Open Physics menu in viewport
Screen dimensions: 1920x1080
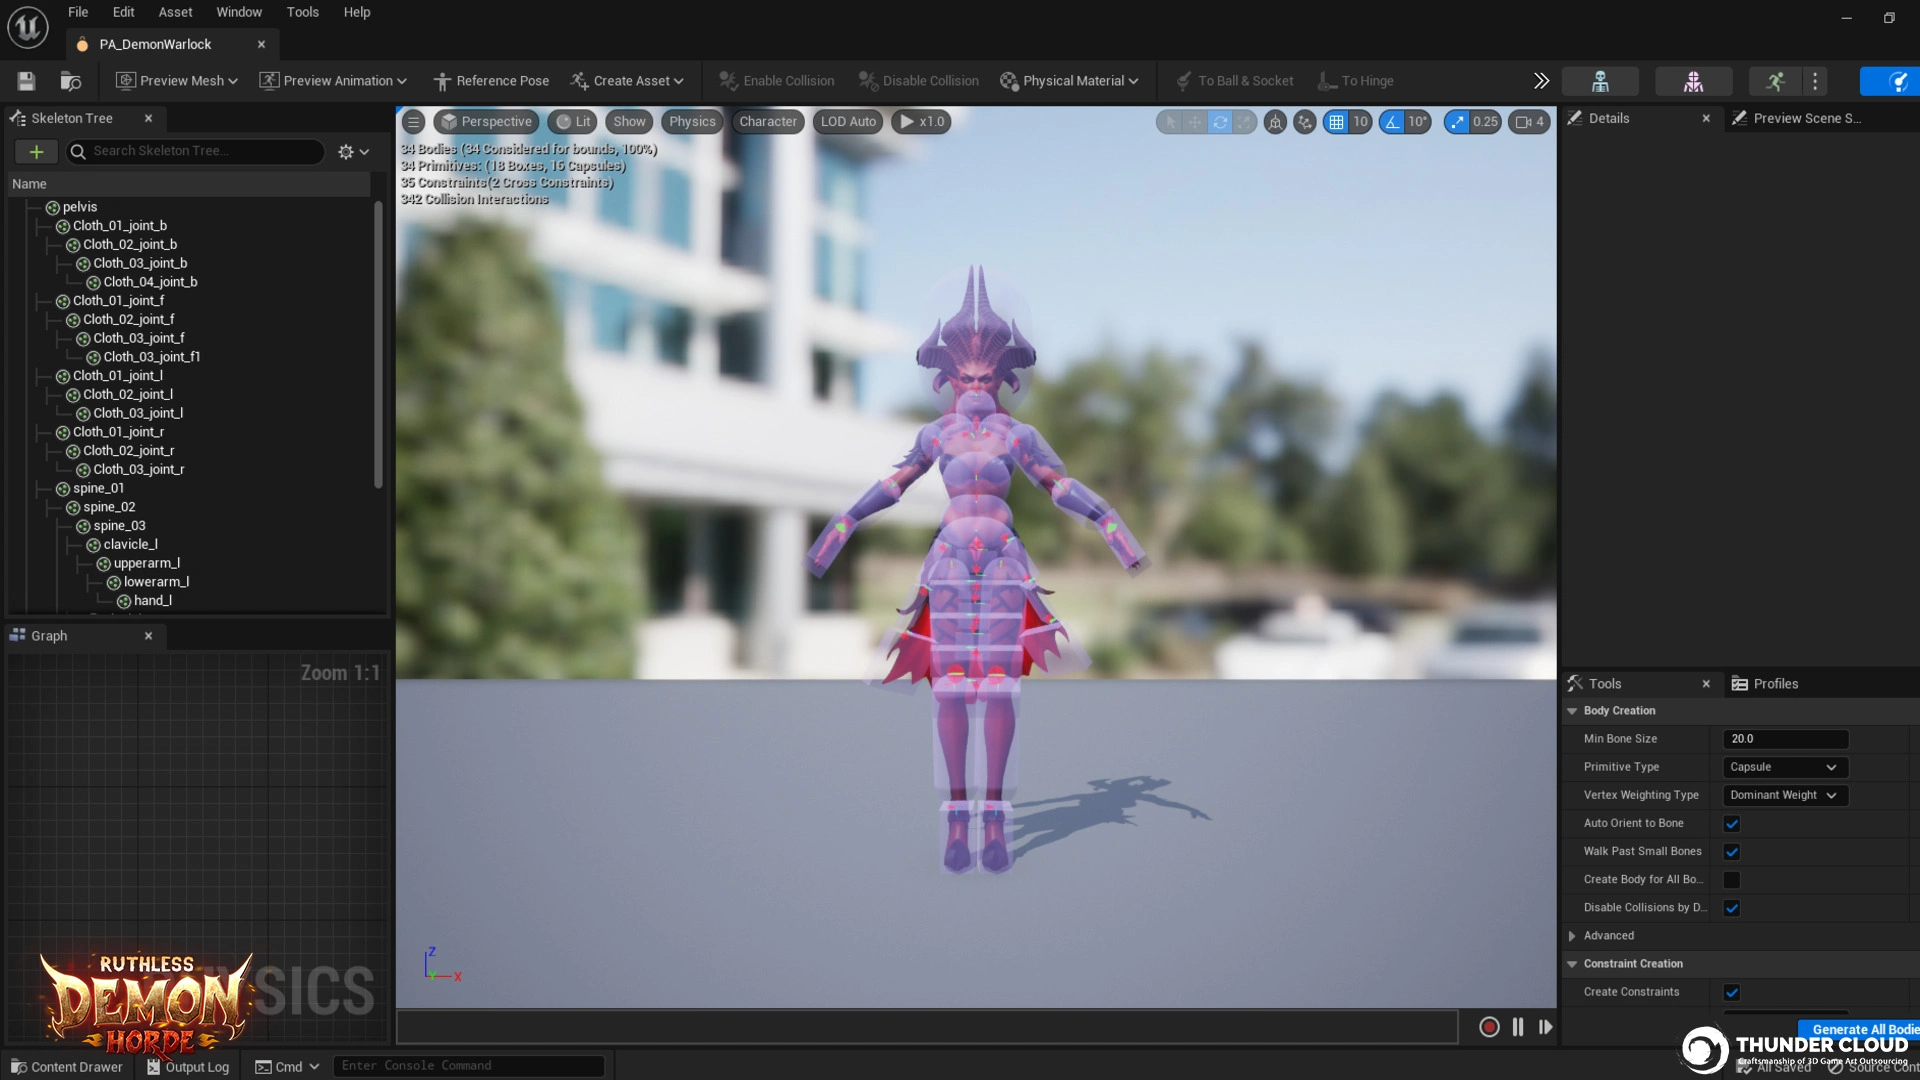692,122
